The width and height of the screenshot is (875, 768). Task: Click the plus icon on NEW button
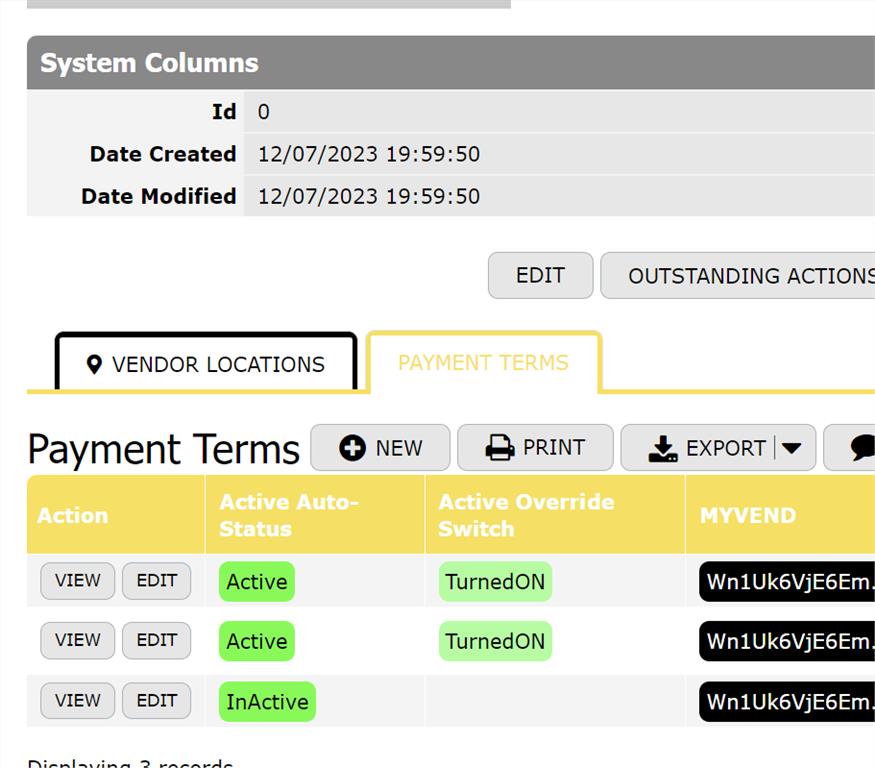pyautogui.click(x=352, y=448)
